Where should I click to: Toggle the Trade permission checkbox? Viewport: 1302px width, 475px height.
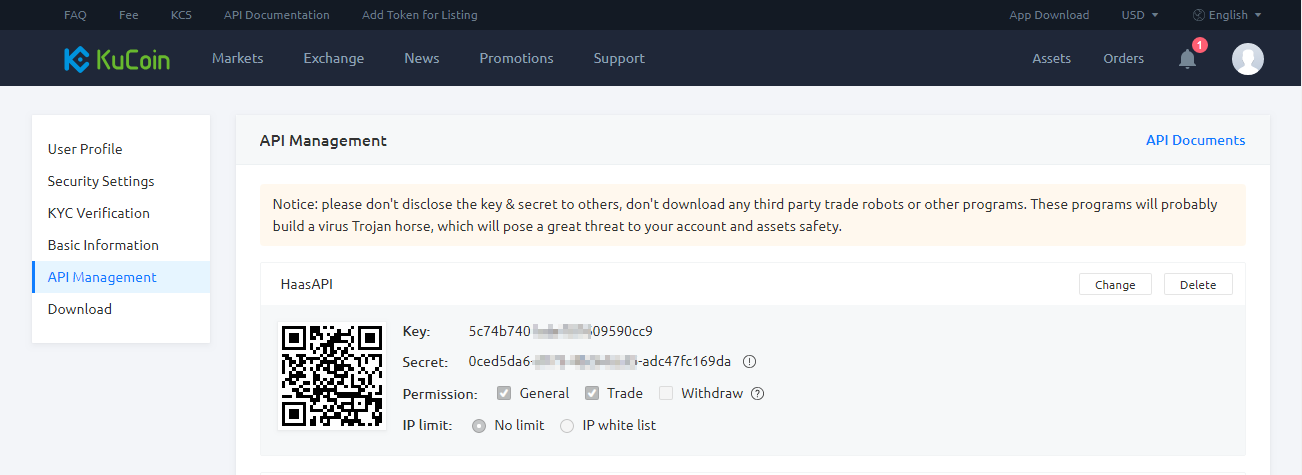pos(592,393)
